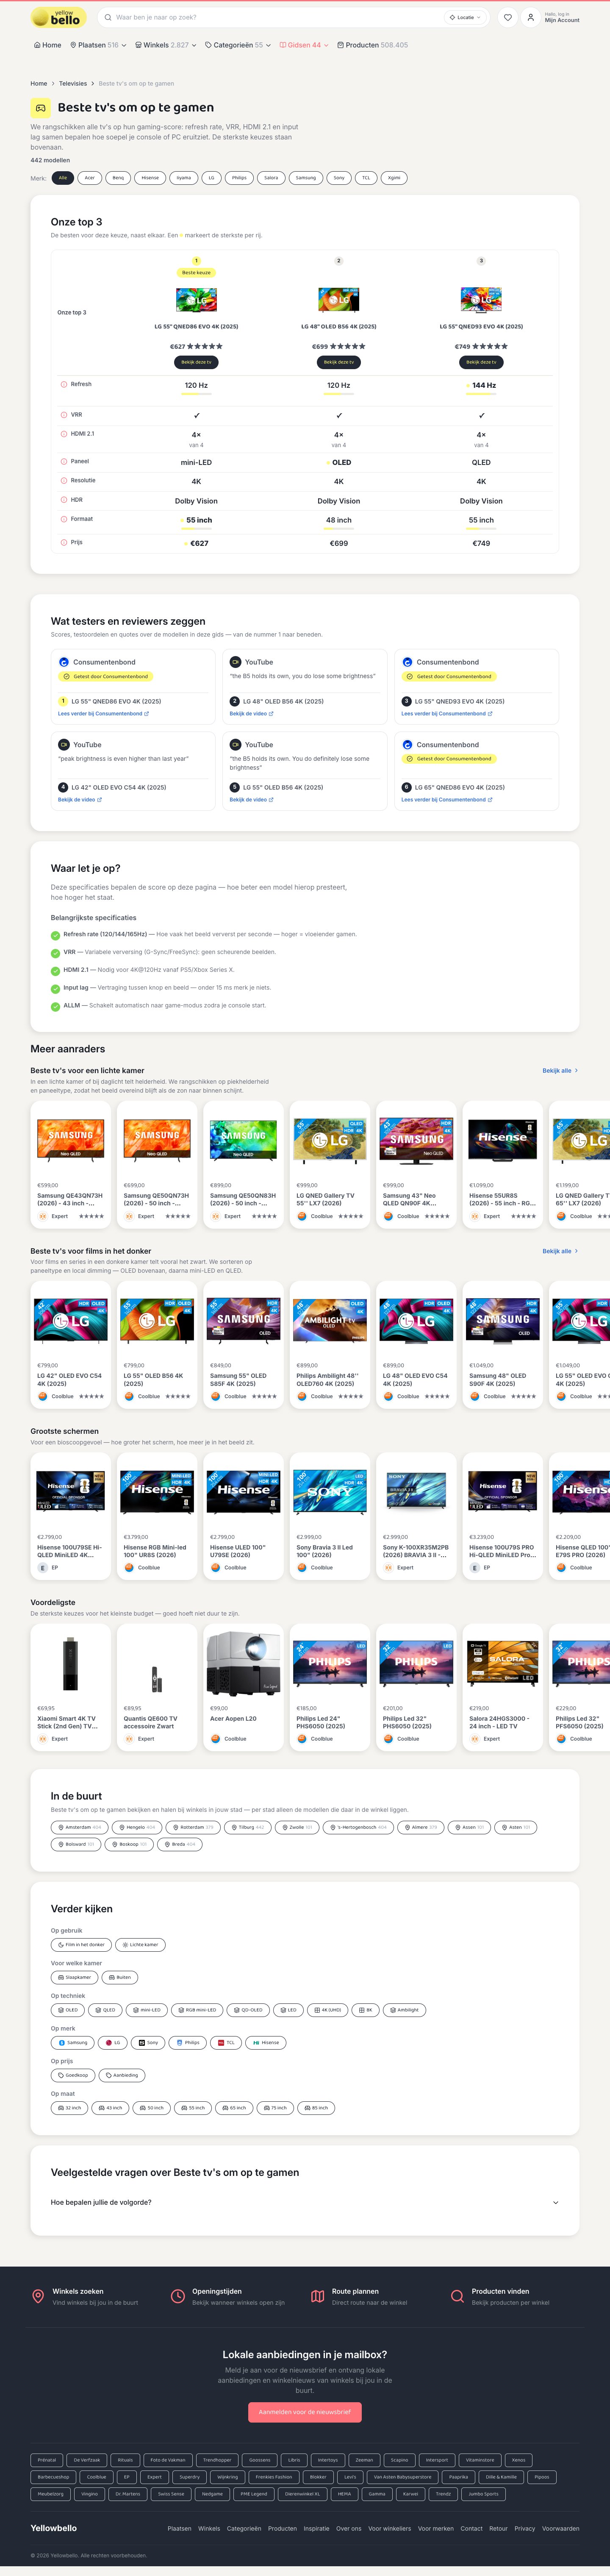Open the Acer Aopen L20 projector thumbnail
The width and height of the screenshot is (610, 2576).
[243, 1664]
